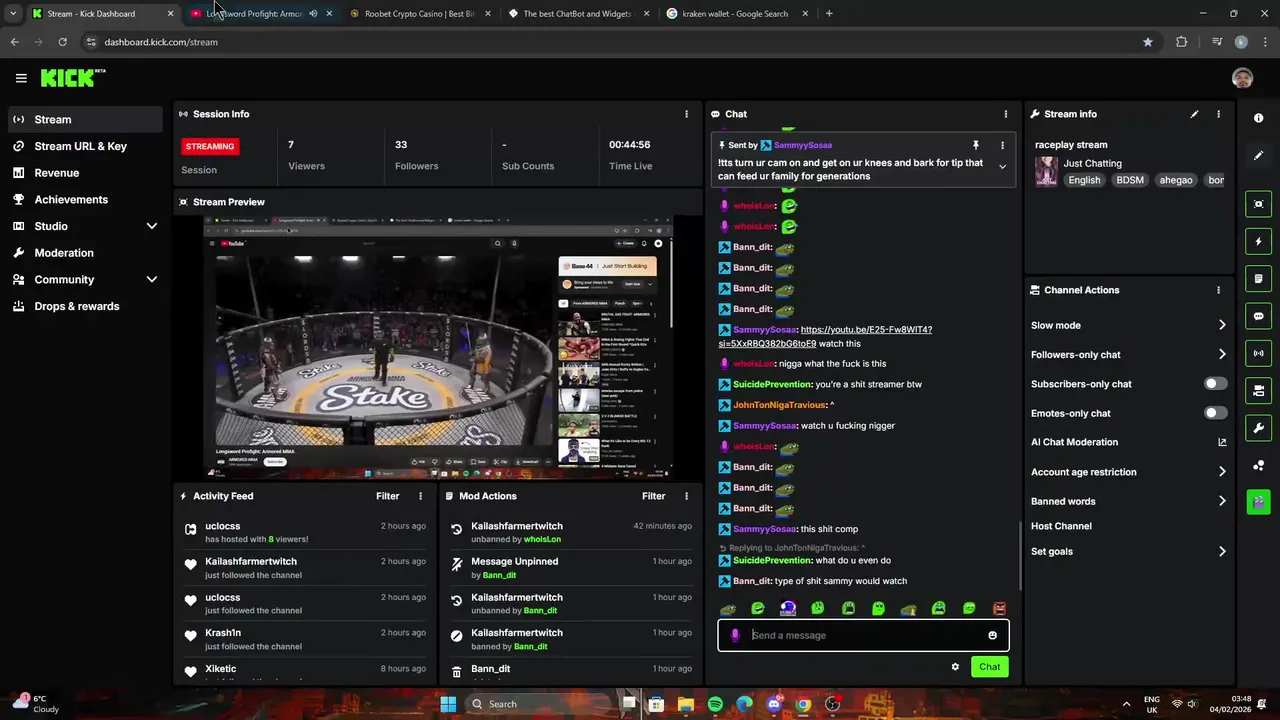Click the green clapperboard icon in right rail

(1258, 502)
